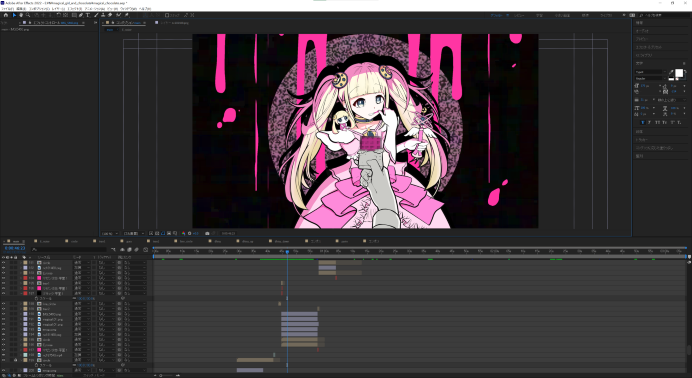
Task: Select the Selection arrow tool
Action: (x=15, y=15)
